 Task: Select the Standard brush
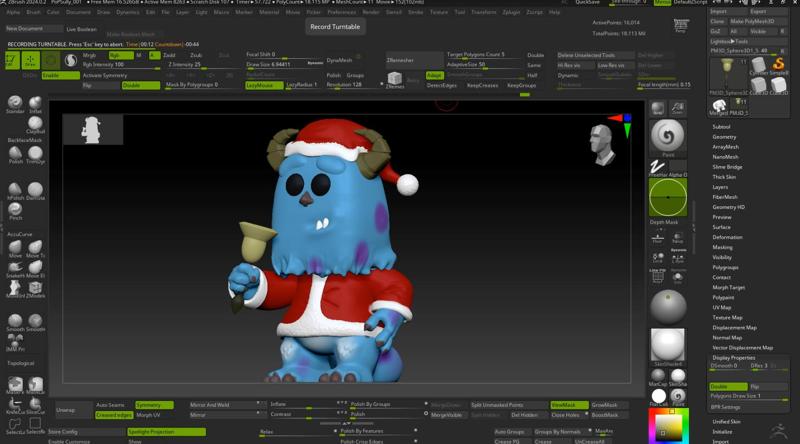15,103
